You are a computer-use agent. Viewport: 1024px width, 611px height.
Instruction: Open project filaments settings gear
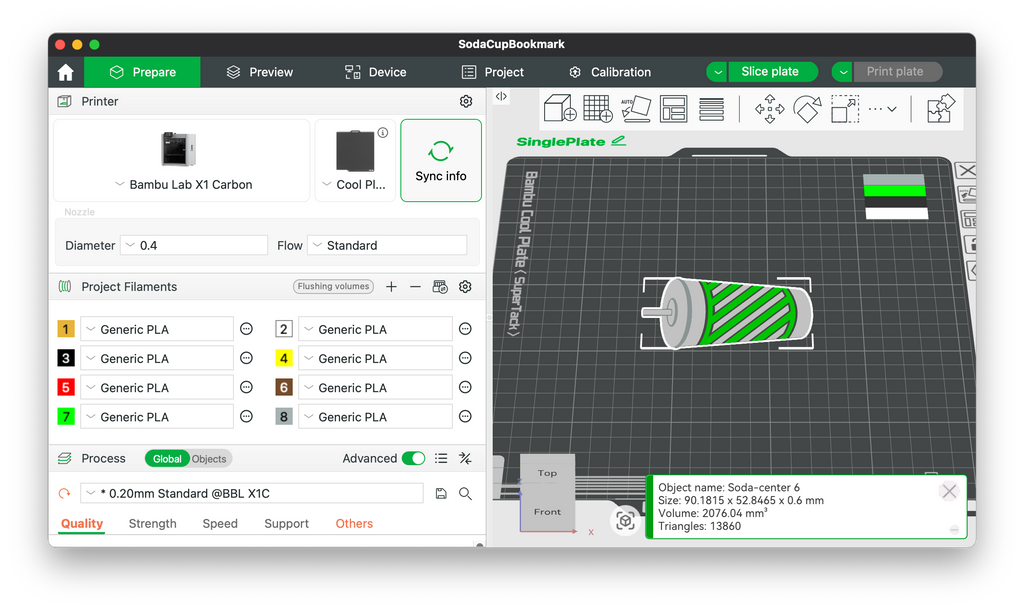(x=465, y=287)
